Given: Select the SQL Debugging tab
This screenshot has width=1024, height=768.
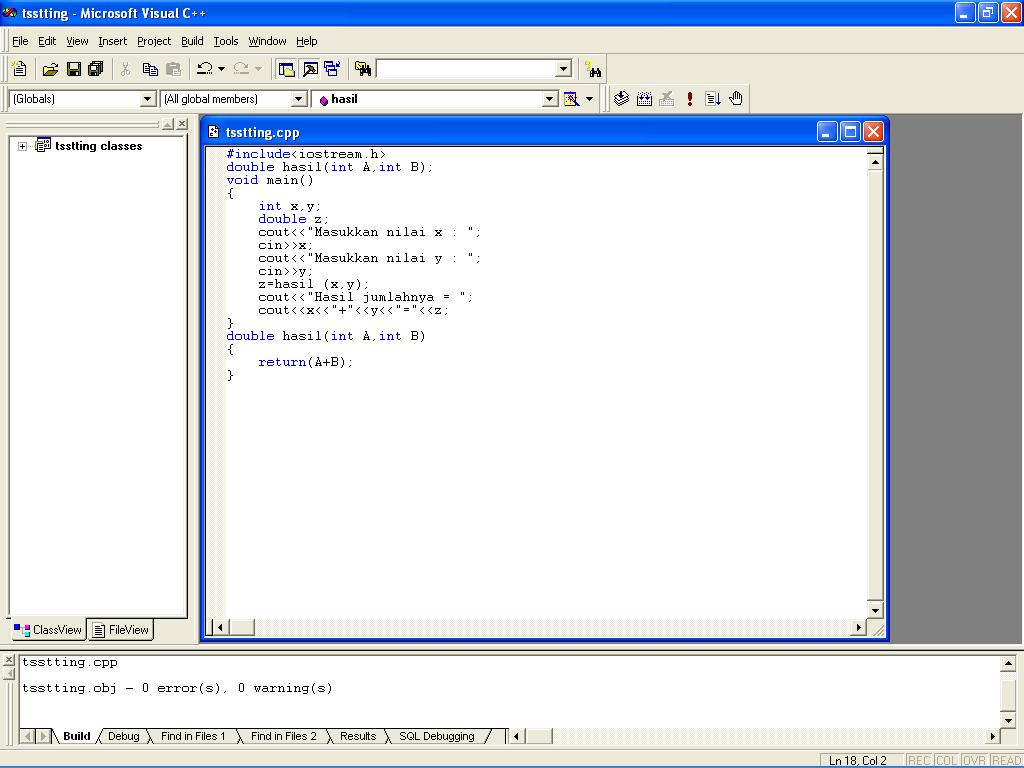Looking at the screenshot, I should (x=436, y=736).
